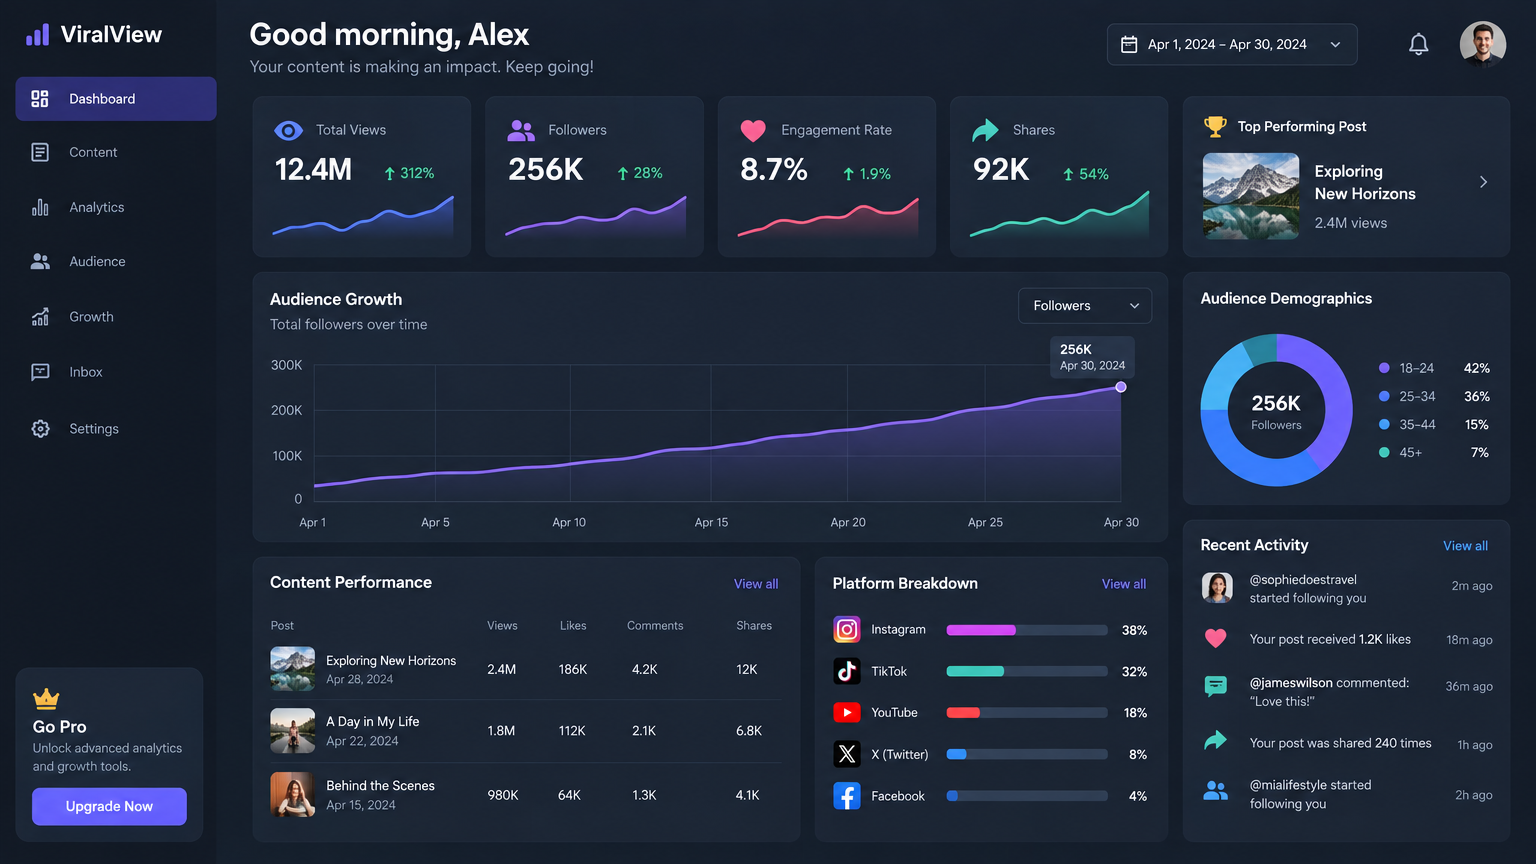Image resolution: width=1536 pixels, height=864 pixels.
Task: Click the Instagram platform icon
Action: pos(847,629)
